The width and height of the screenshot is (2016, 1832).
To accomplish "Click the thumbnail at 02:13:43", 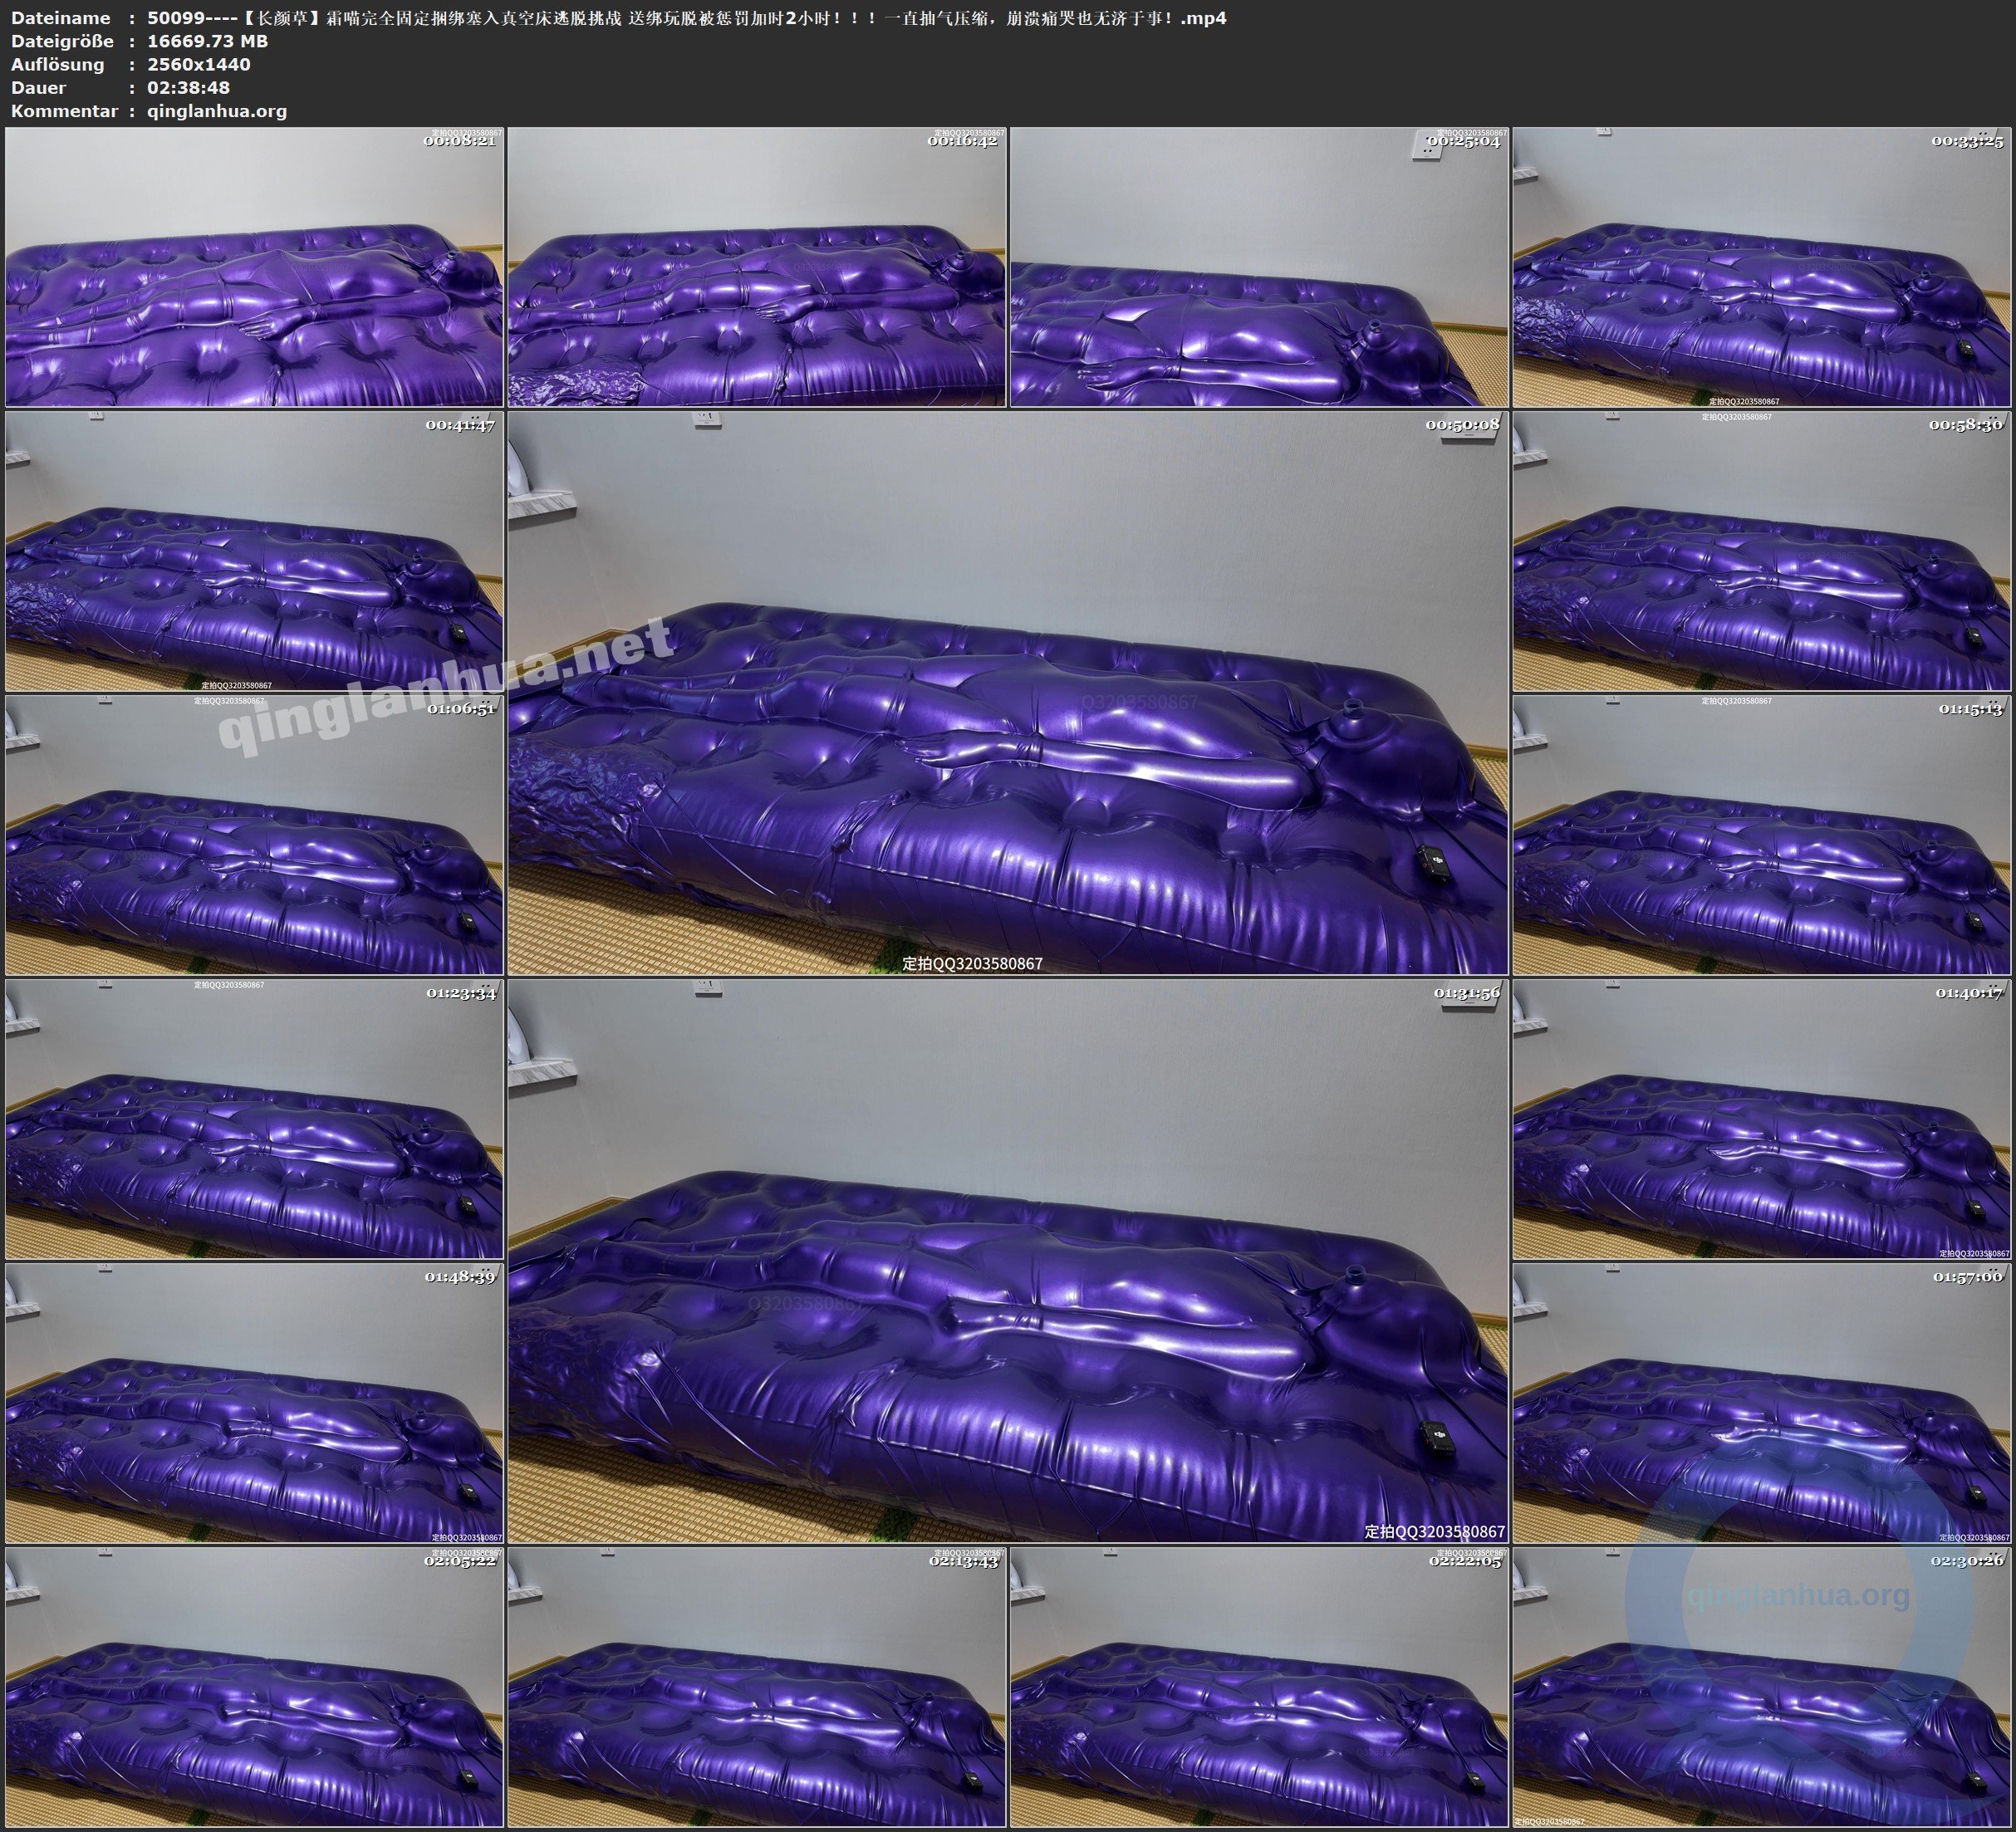I will [x=757, y=1687].
